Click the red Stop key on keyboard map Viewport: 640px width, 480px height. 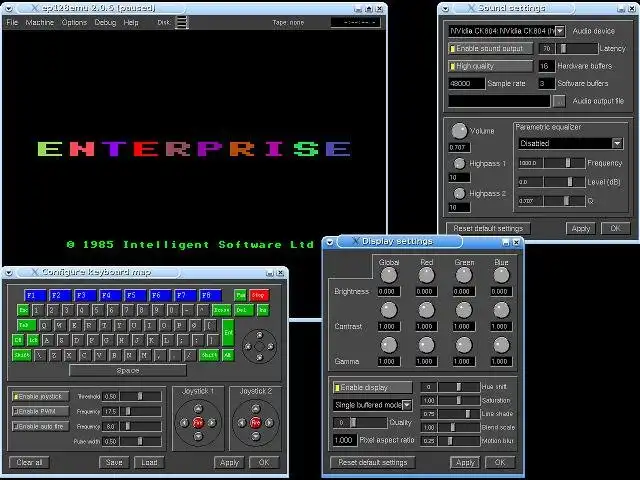(x=259, y=295)
